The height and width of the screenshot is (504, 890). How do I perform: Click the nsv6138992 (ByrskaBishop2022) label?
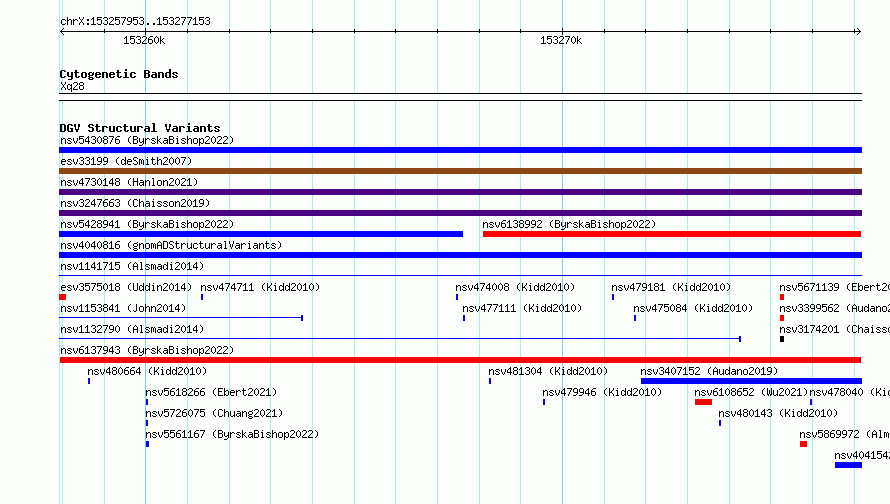[569, 224]
